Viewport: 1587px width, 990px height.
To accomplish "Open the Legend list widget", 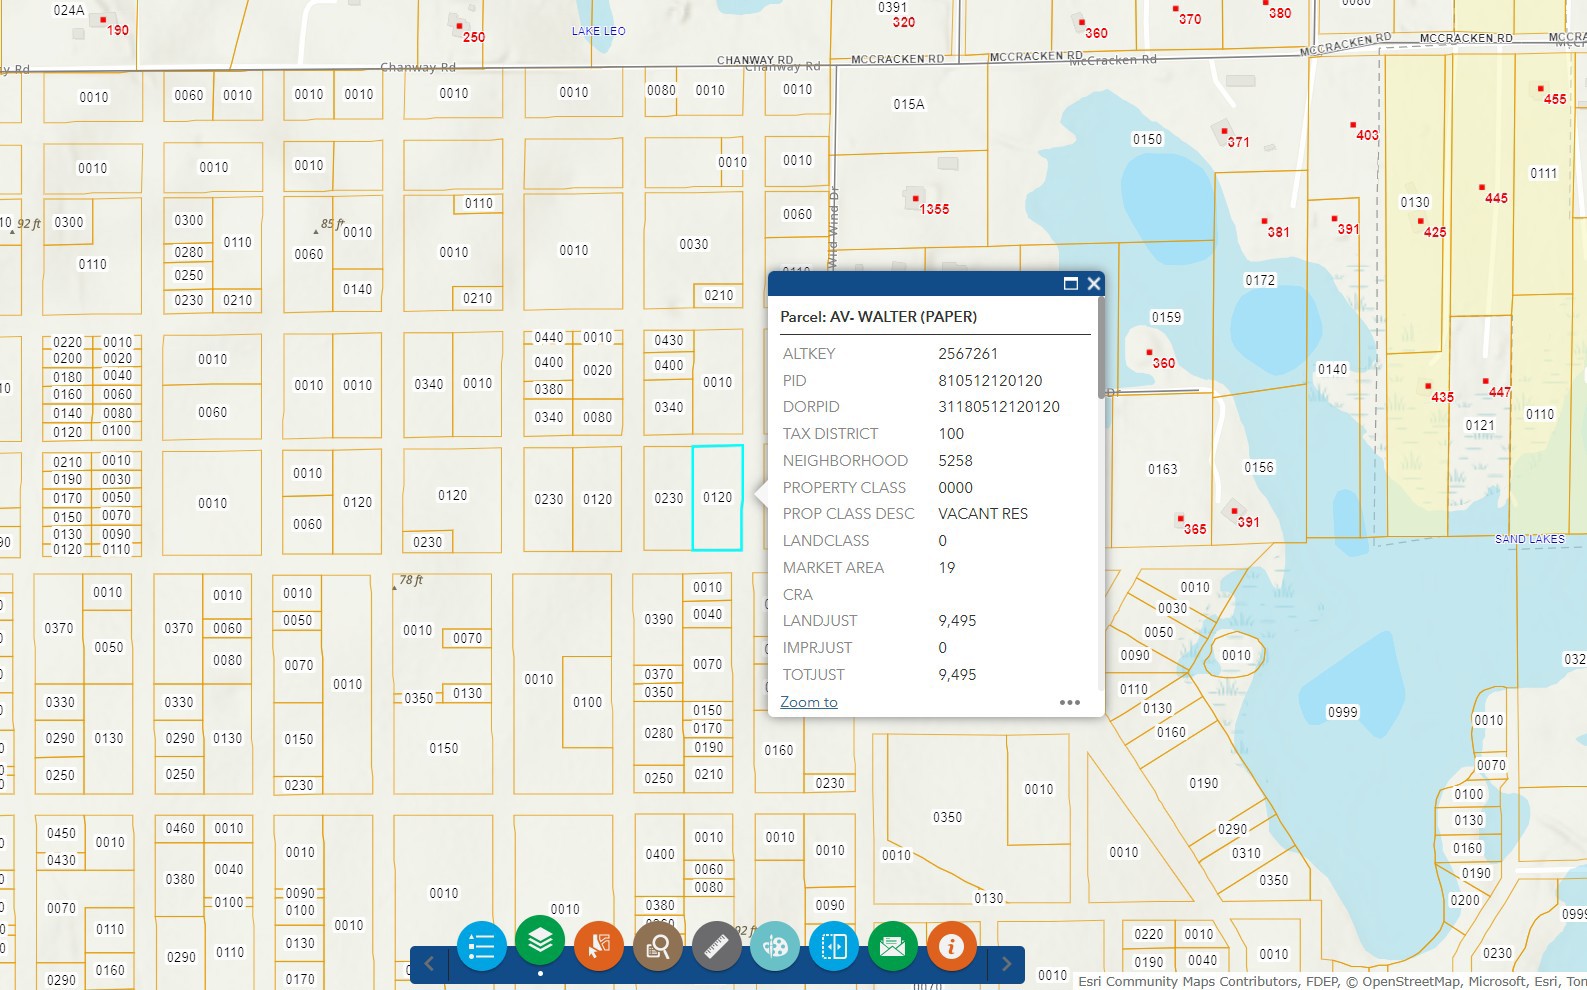I will [x=481, y=946].
